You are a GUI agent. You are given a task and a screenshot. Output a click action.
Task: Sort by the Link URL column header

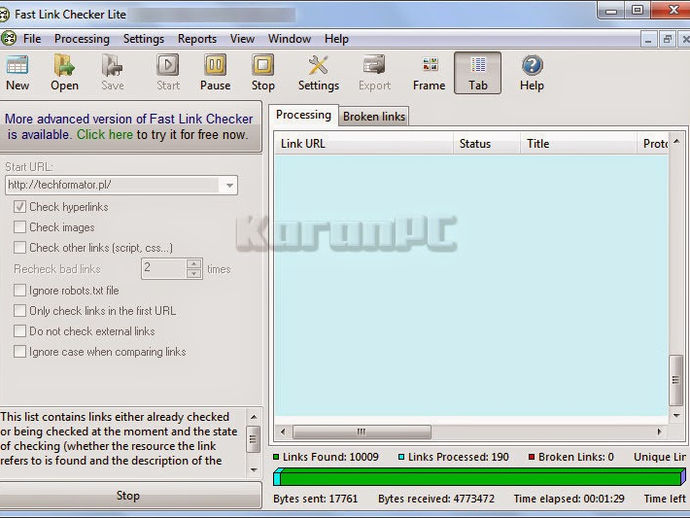pyautogui.click(x=363, y=143)
